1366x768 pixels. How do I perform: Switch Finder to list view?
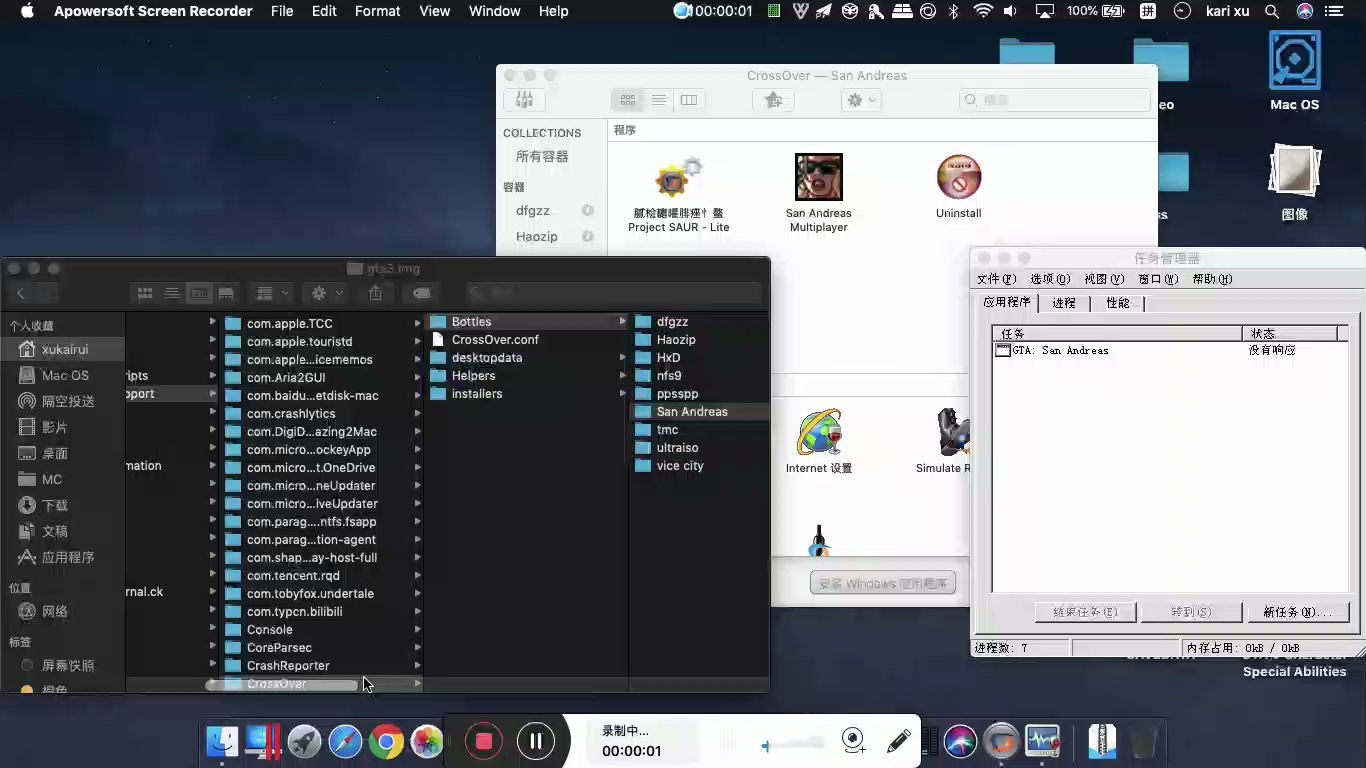click(172, 293)
